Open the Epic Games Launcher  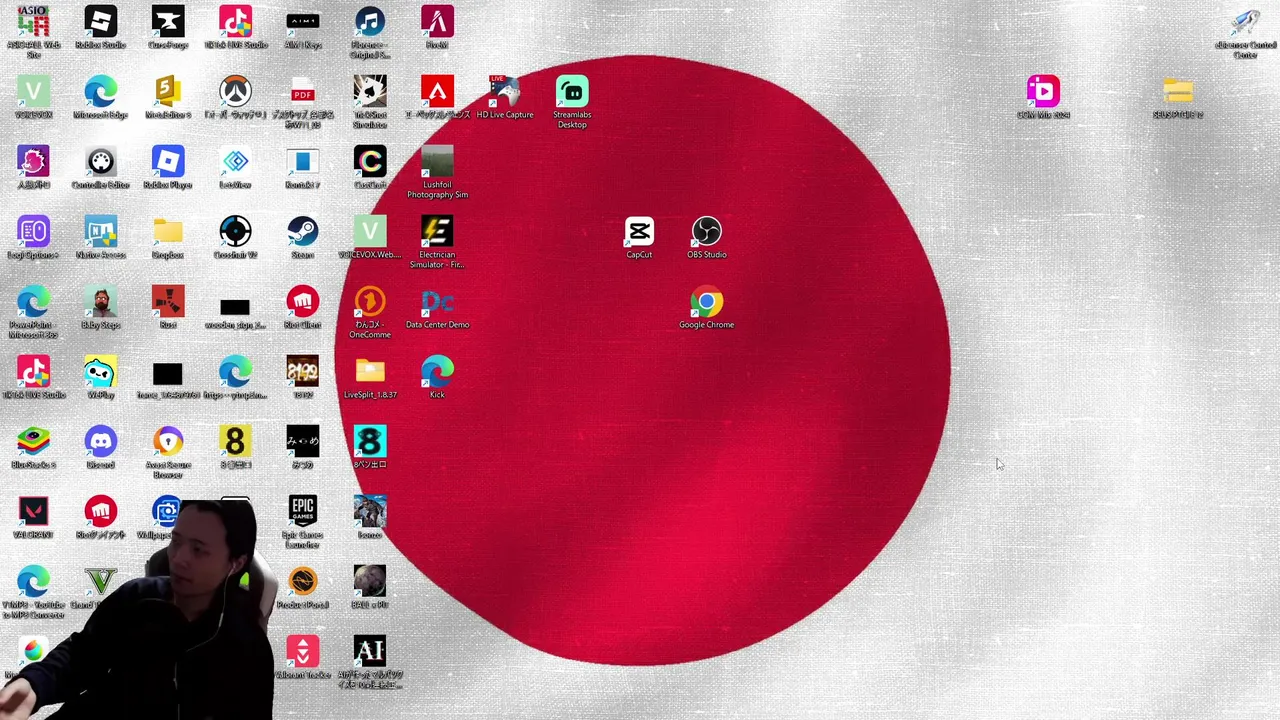point(303,512)
